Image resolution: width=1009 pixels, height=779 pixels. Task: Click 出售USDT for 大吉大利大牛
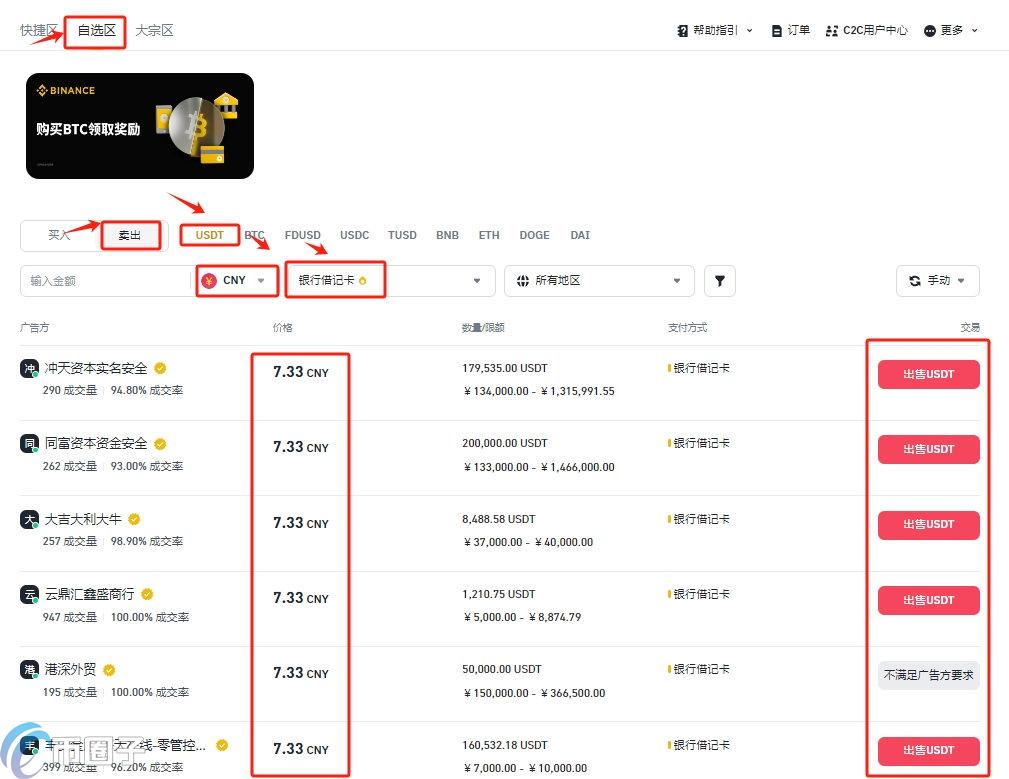pos(929,525)
